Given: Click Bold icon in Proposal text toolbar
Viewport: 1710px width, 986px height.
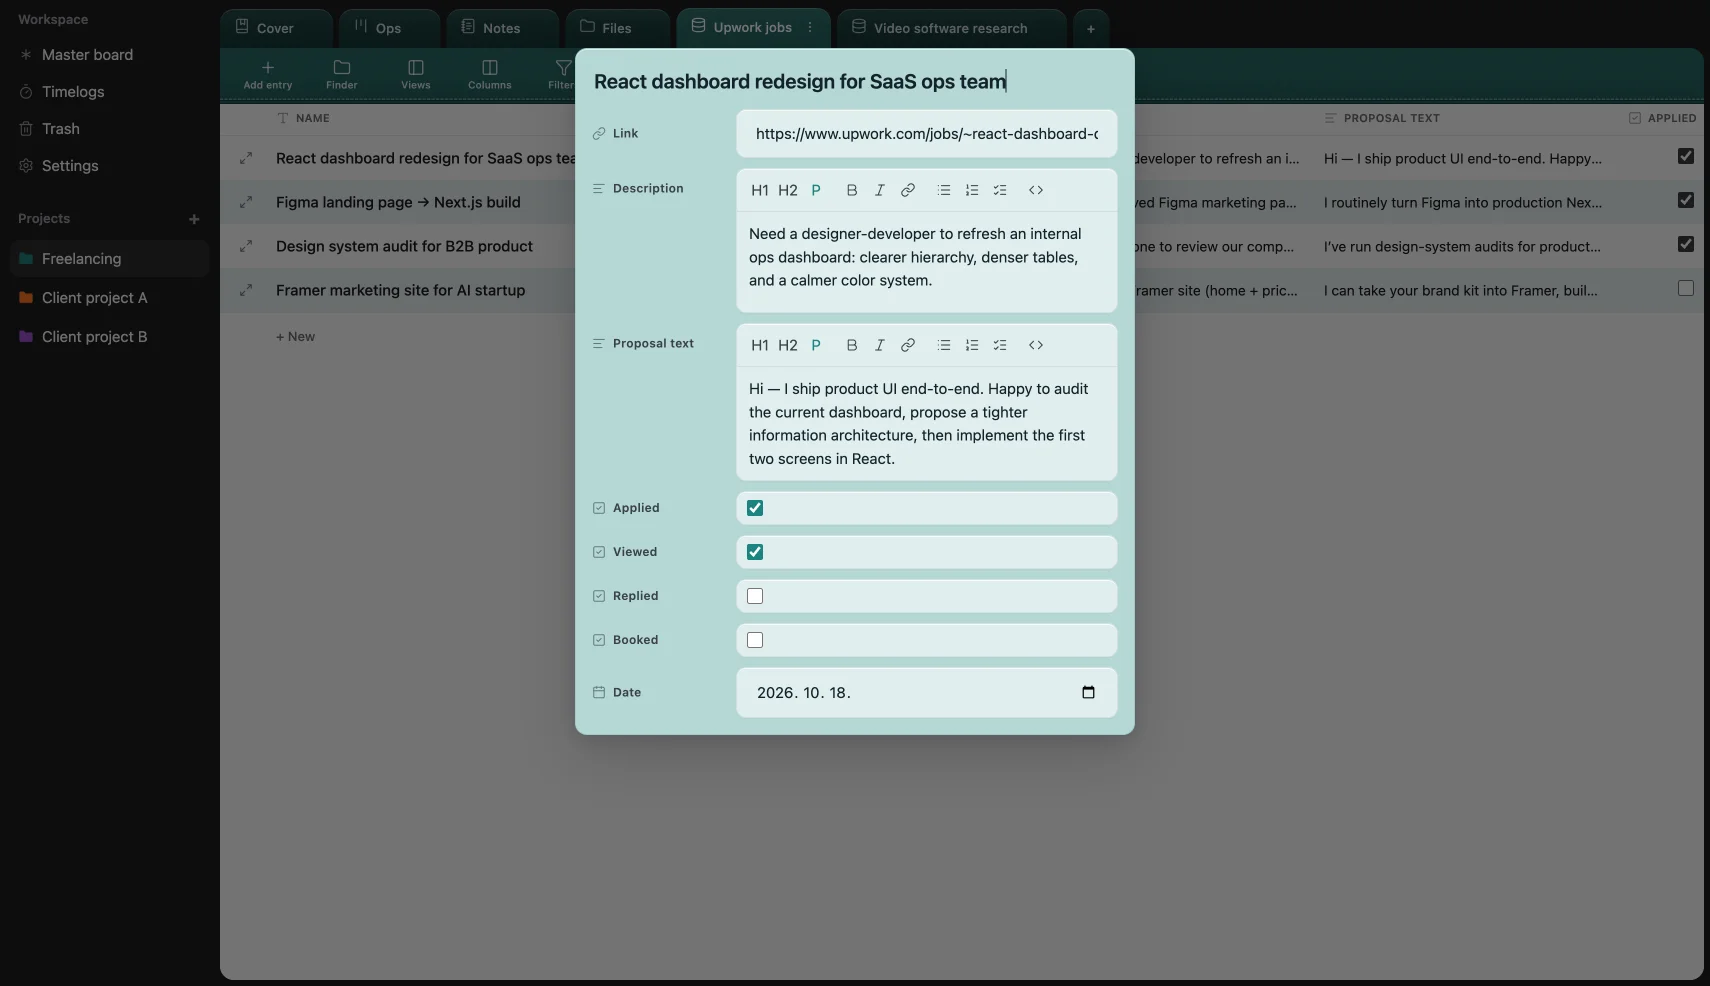Looking at the screenshot, I should pos(852,345).
